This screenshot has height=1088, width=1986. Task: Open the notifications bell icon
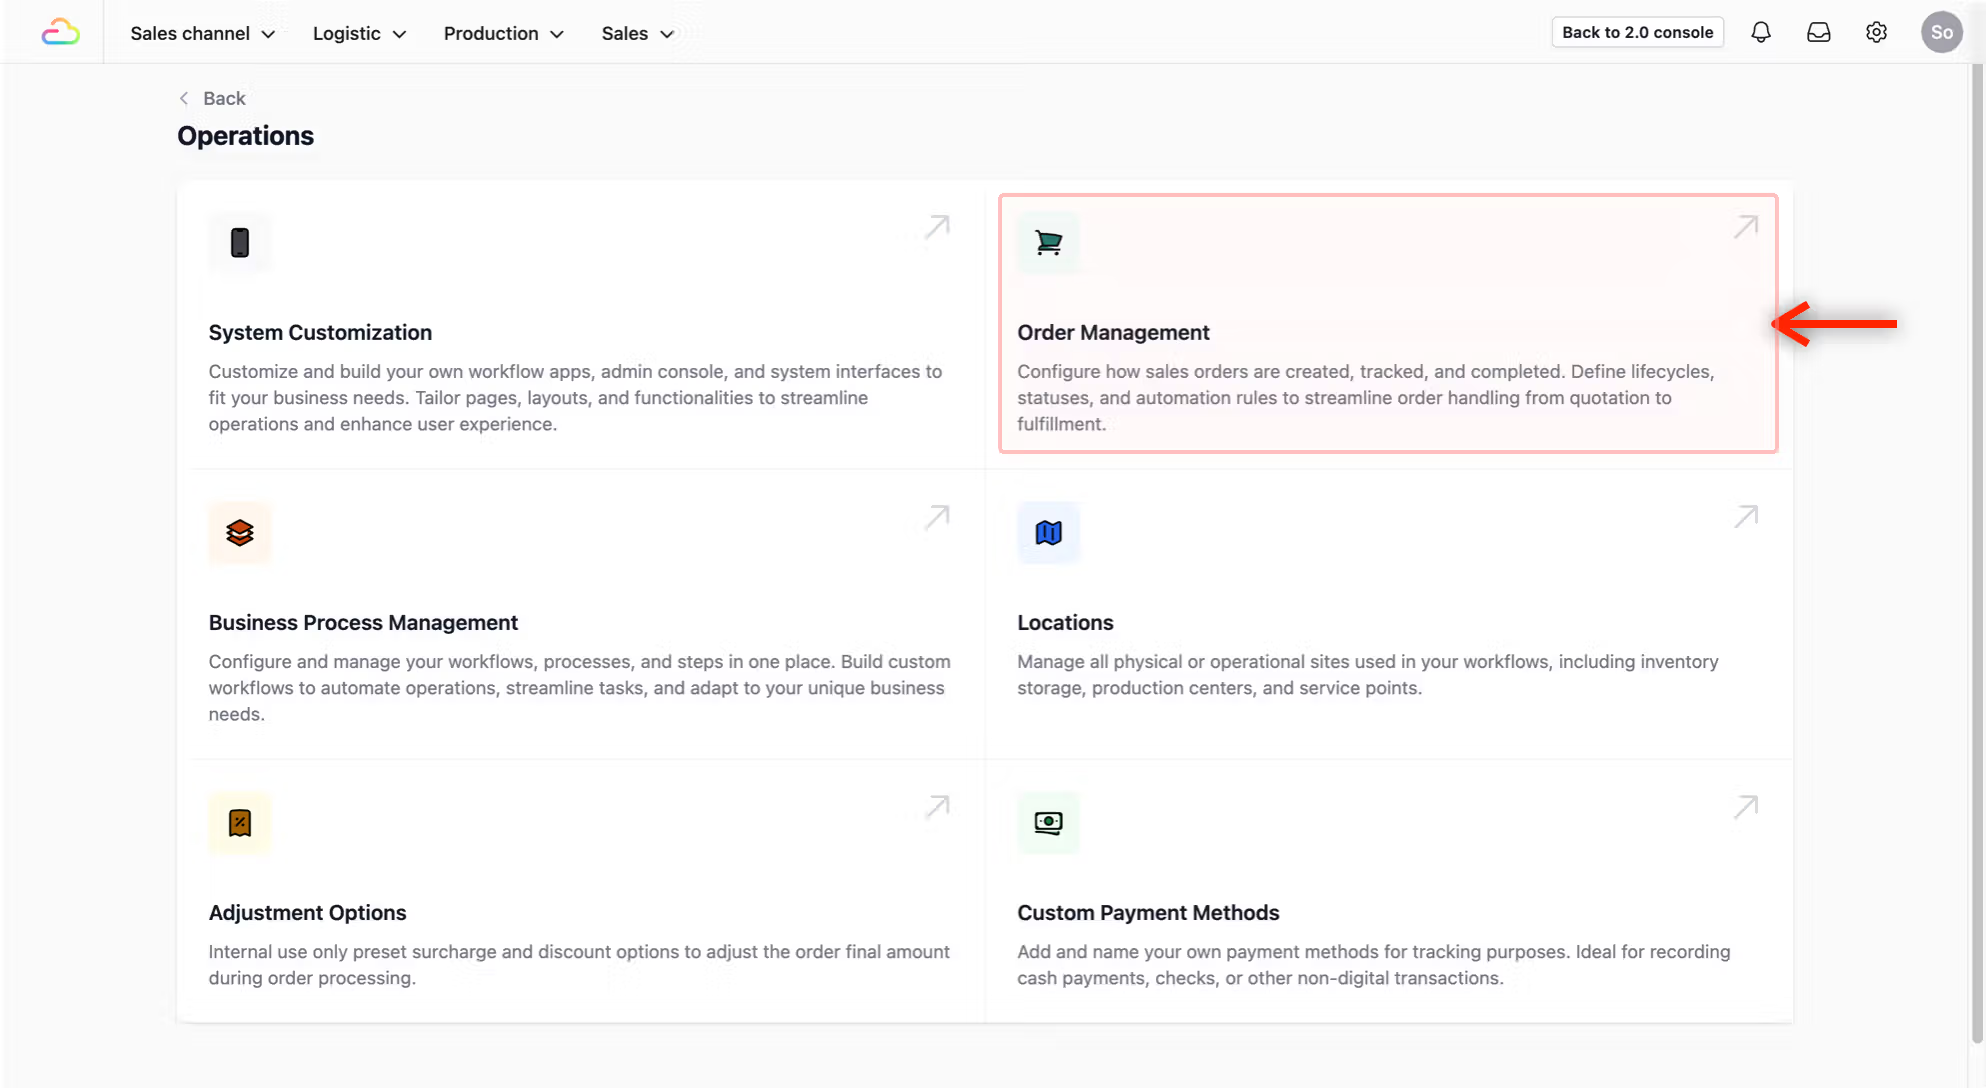tap(1760, 32)
